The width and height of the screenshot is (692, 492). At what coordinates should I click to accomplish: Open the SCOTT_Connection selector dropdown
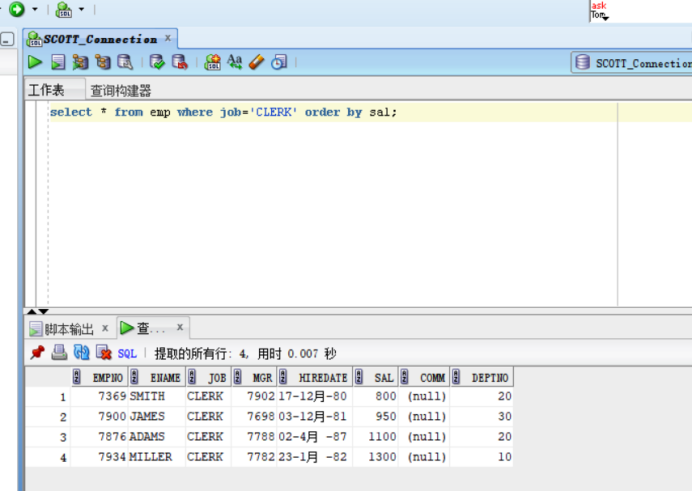[632, 63]
